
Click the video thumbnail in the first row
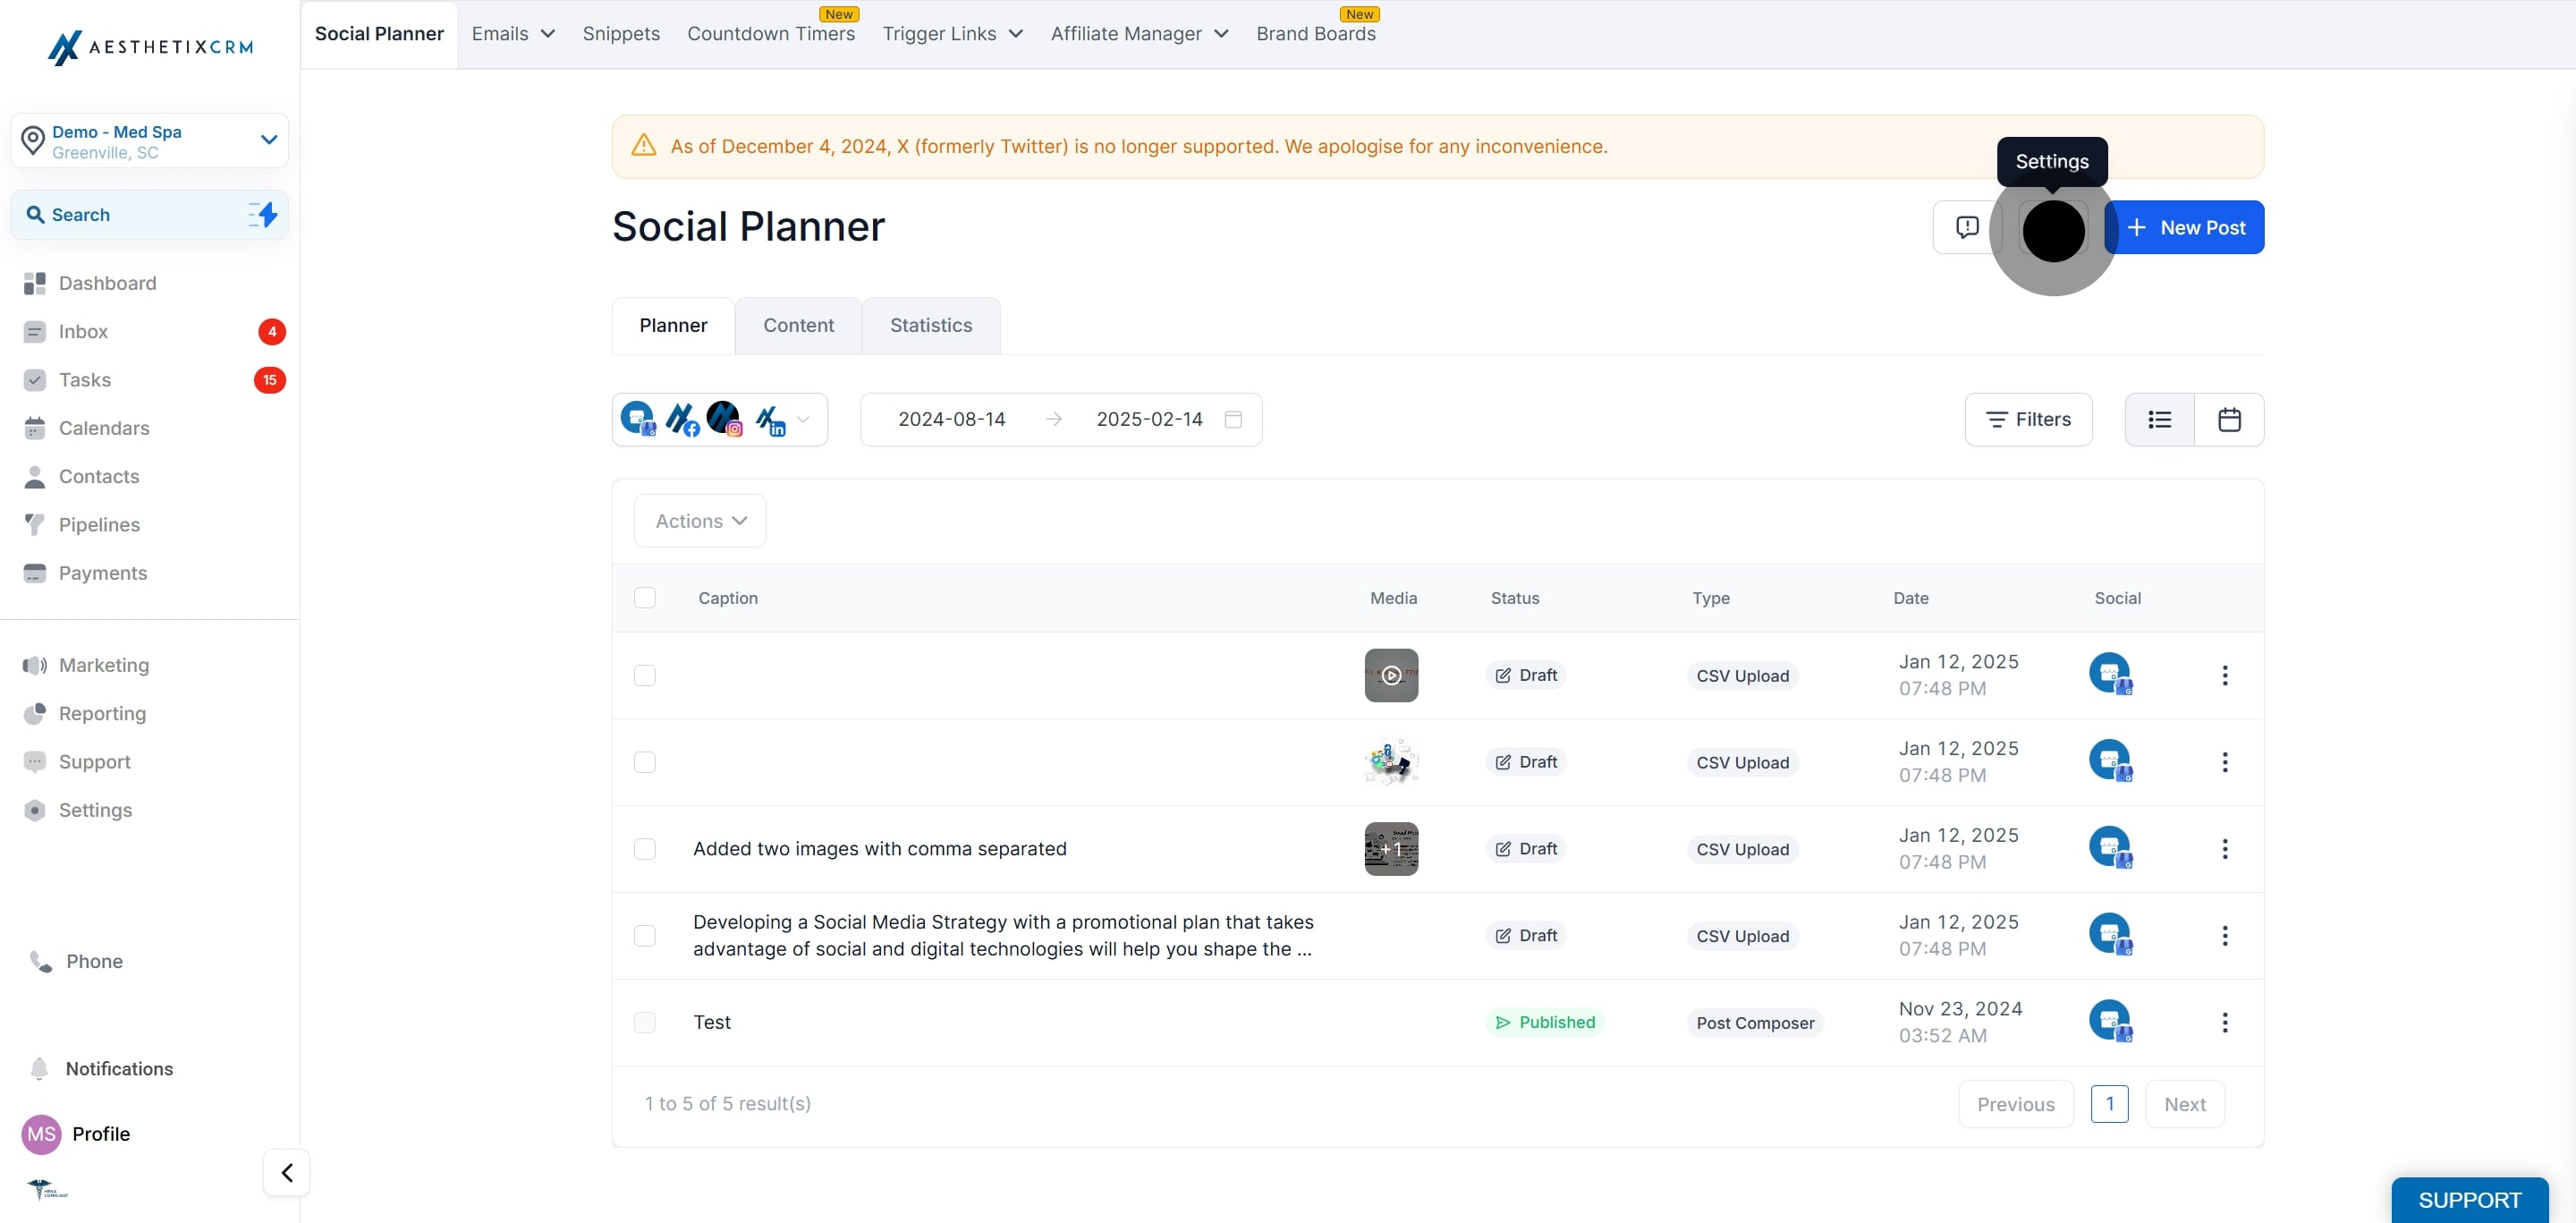point(1390,675)
